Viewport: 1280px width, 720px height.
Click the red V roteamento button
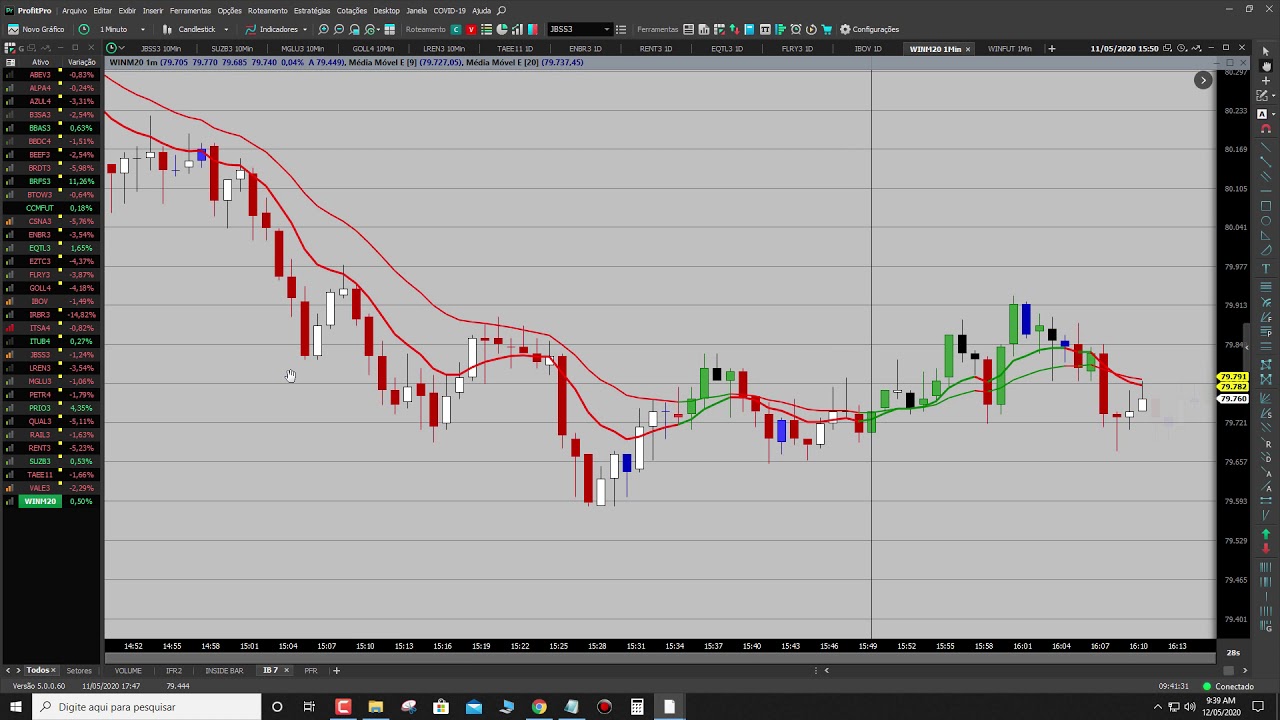471,29
